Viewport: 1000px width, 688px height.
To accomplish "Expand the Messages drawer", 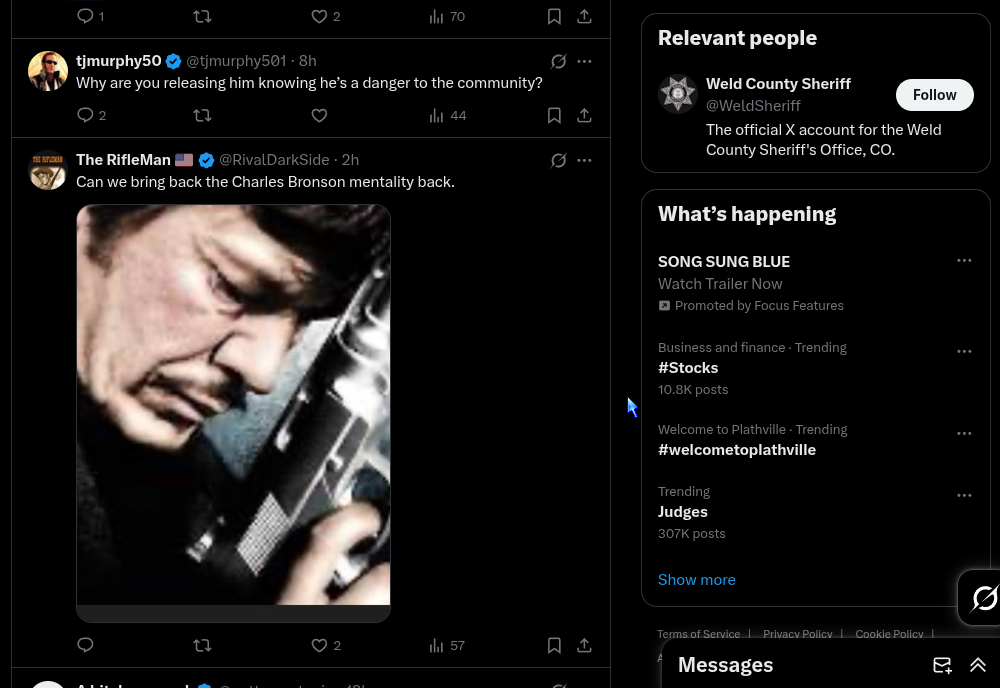I will pos(978,665).
